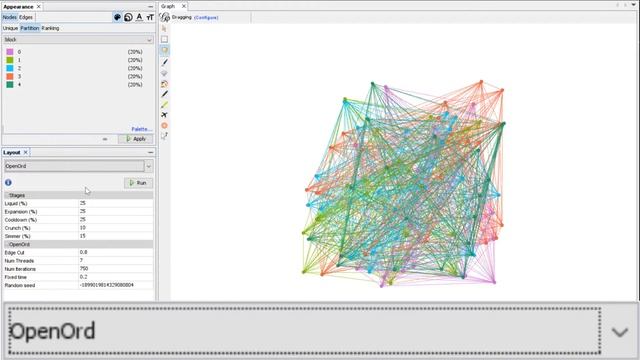The height and width of the screenshot is (360, 640).
Task: Select the Brush neighbor-coloring tool
Action: click(164, 84)
